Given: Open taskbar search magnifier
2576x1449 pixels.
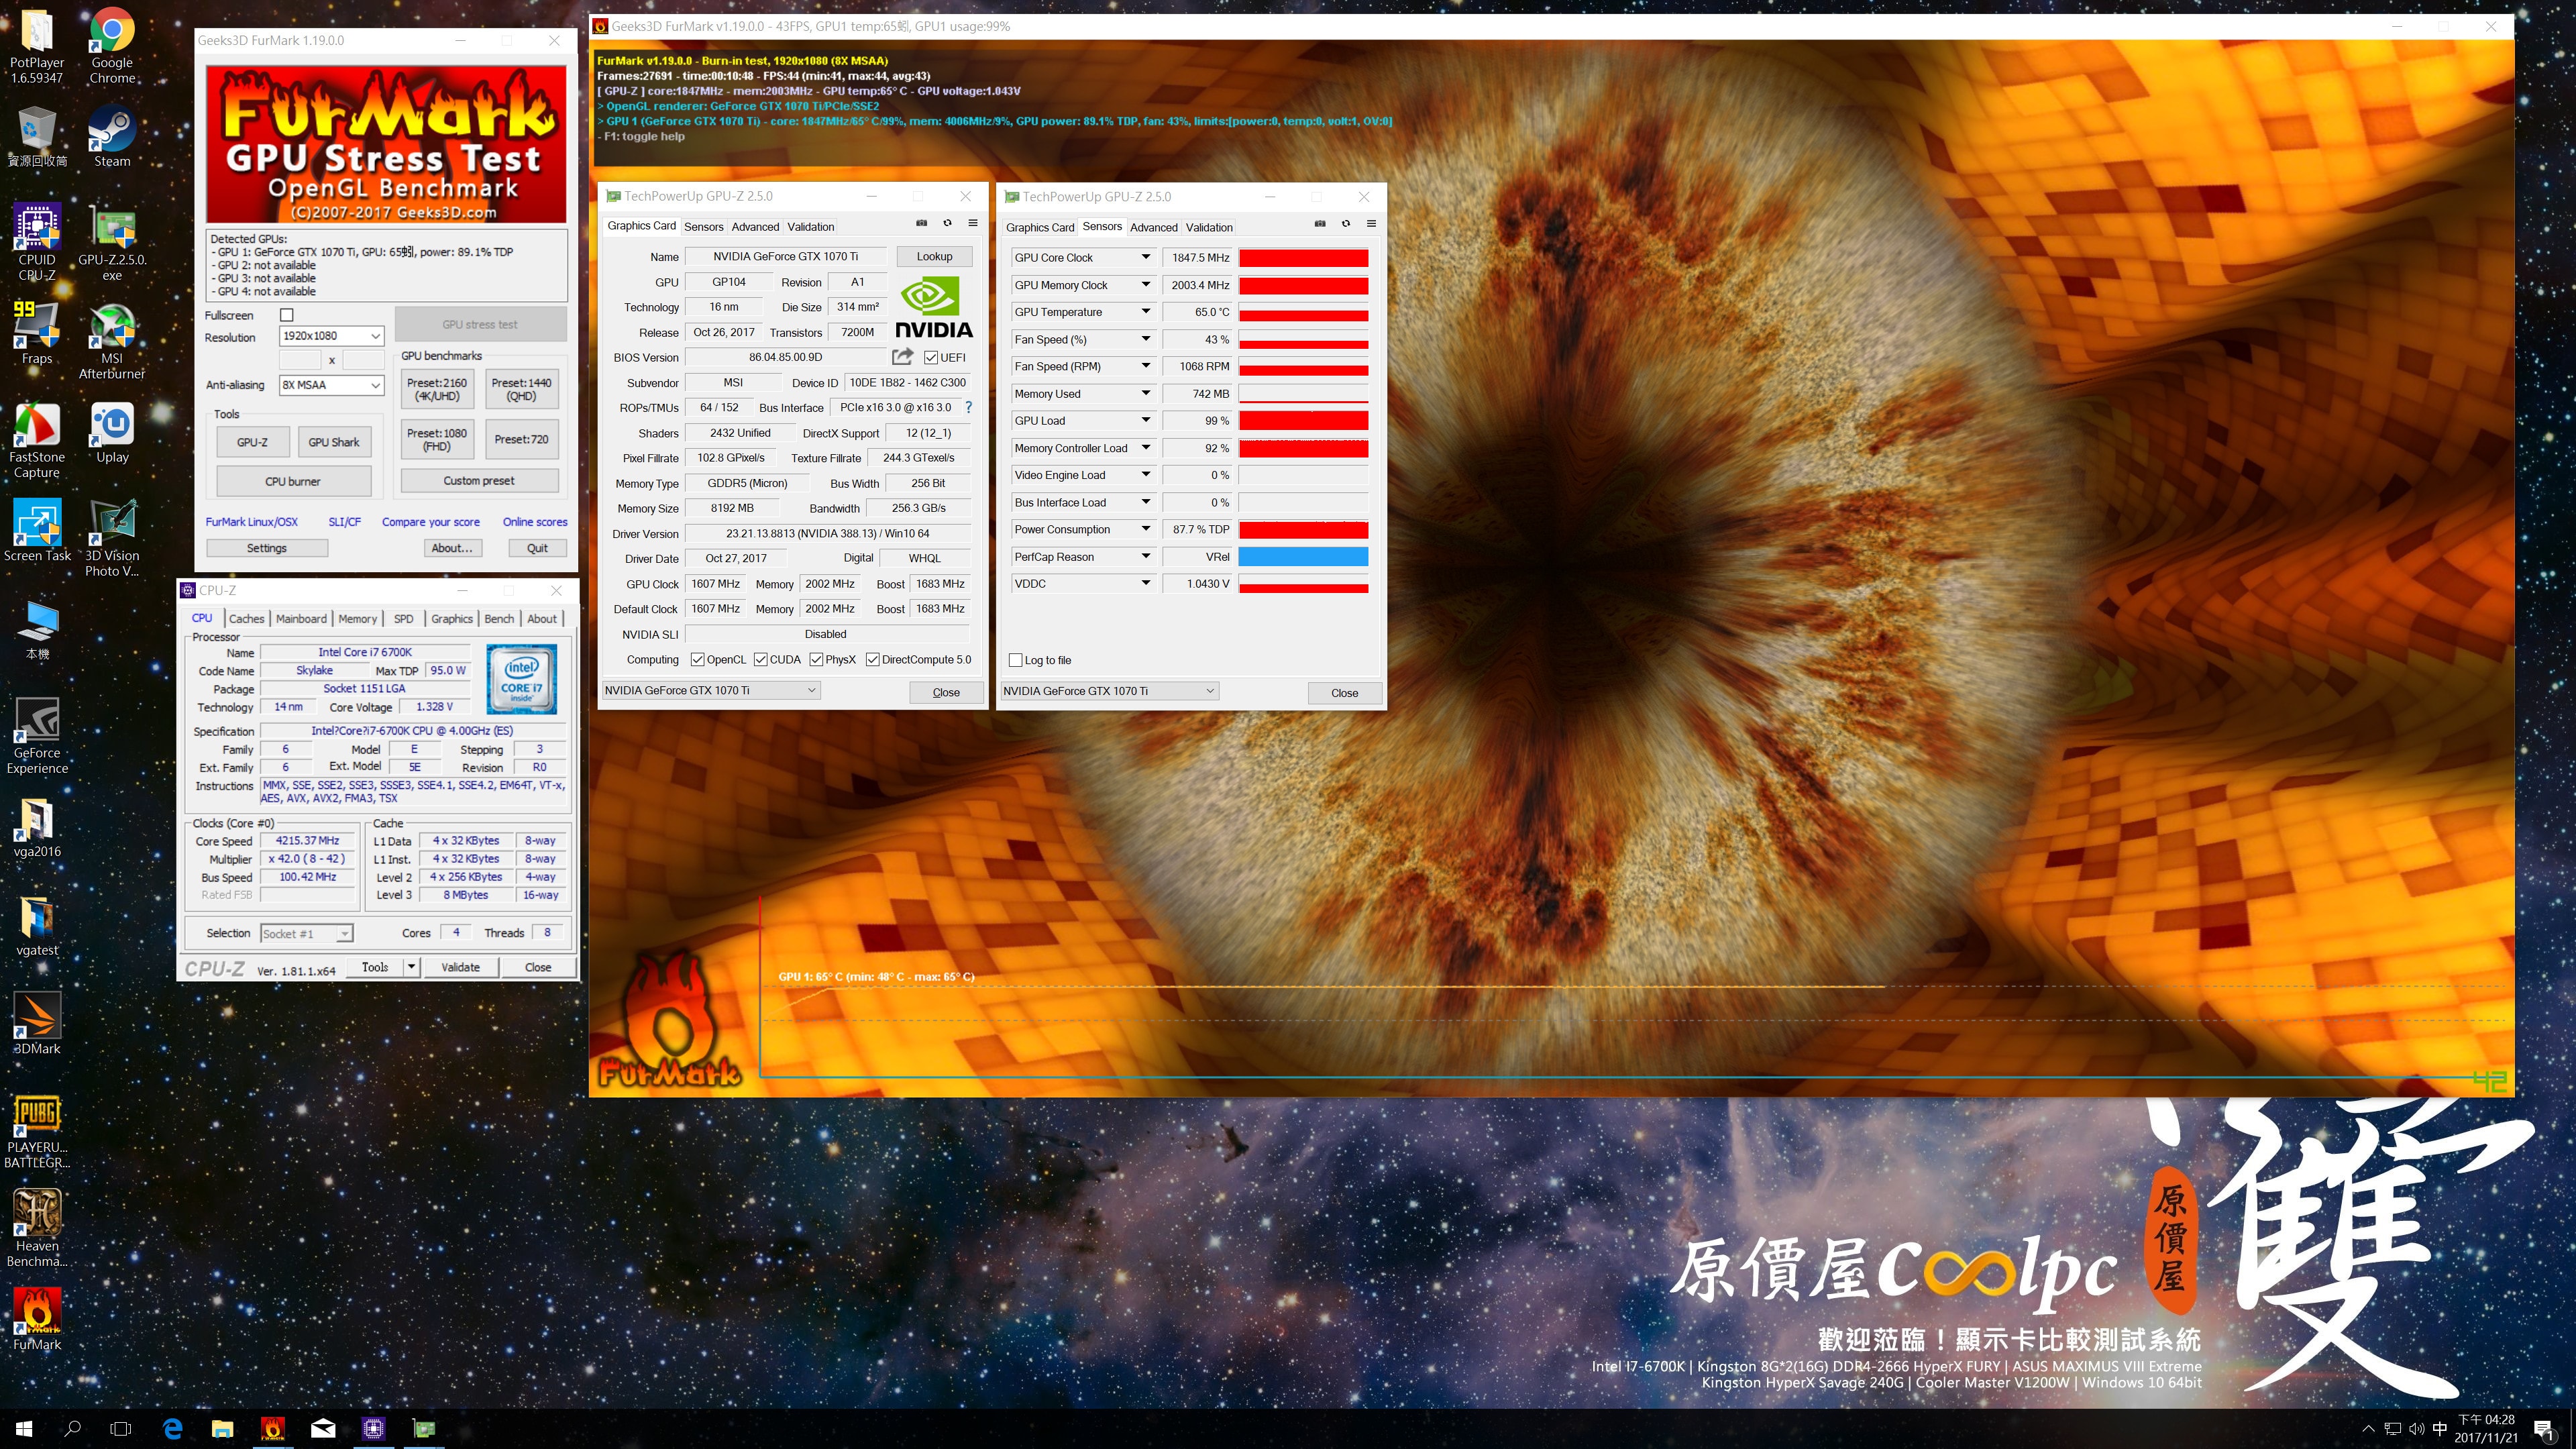Looking at the screenshot, I should [x=72, y=1429].
